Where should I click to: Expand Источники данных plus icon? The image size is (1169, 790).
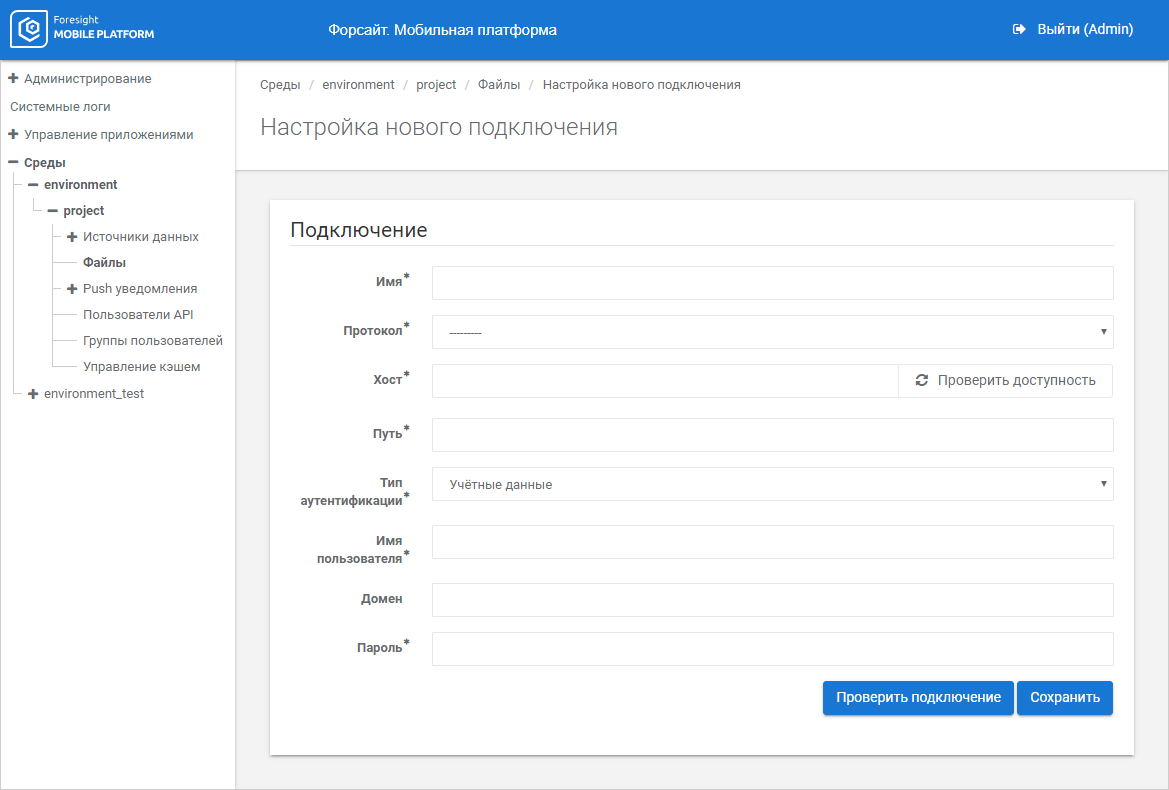(72, 237)
